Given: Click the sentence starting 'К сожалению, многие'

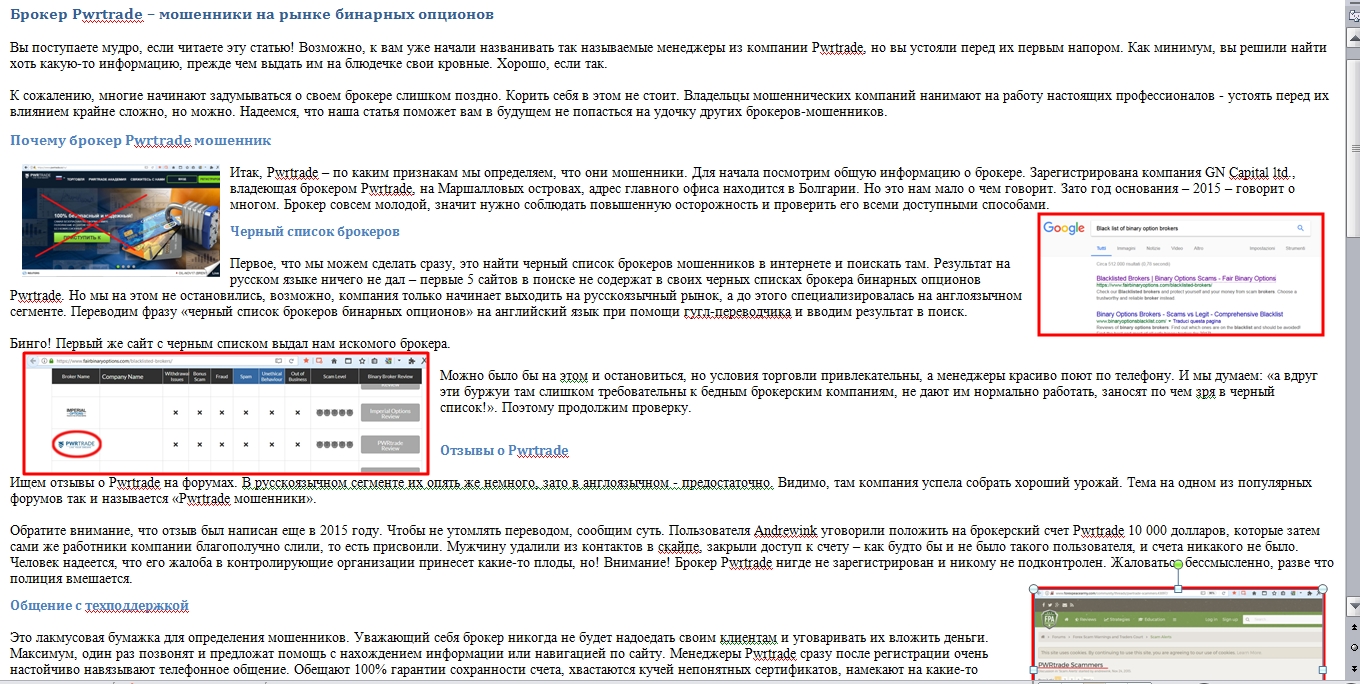Looking at the screenshot, I should pos(256,96).
